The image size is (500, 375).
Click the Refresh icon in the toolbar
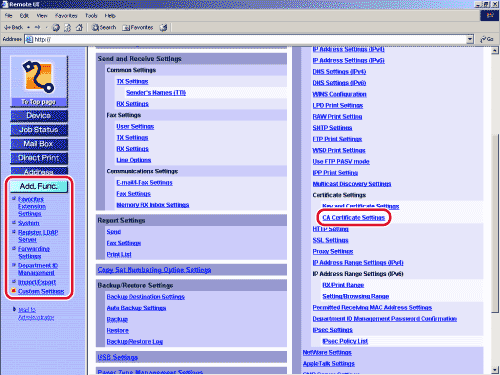(67, 27)
